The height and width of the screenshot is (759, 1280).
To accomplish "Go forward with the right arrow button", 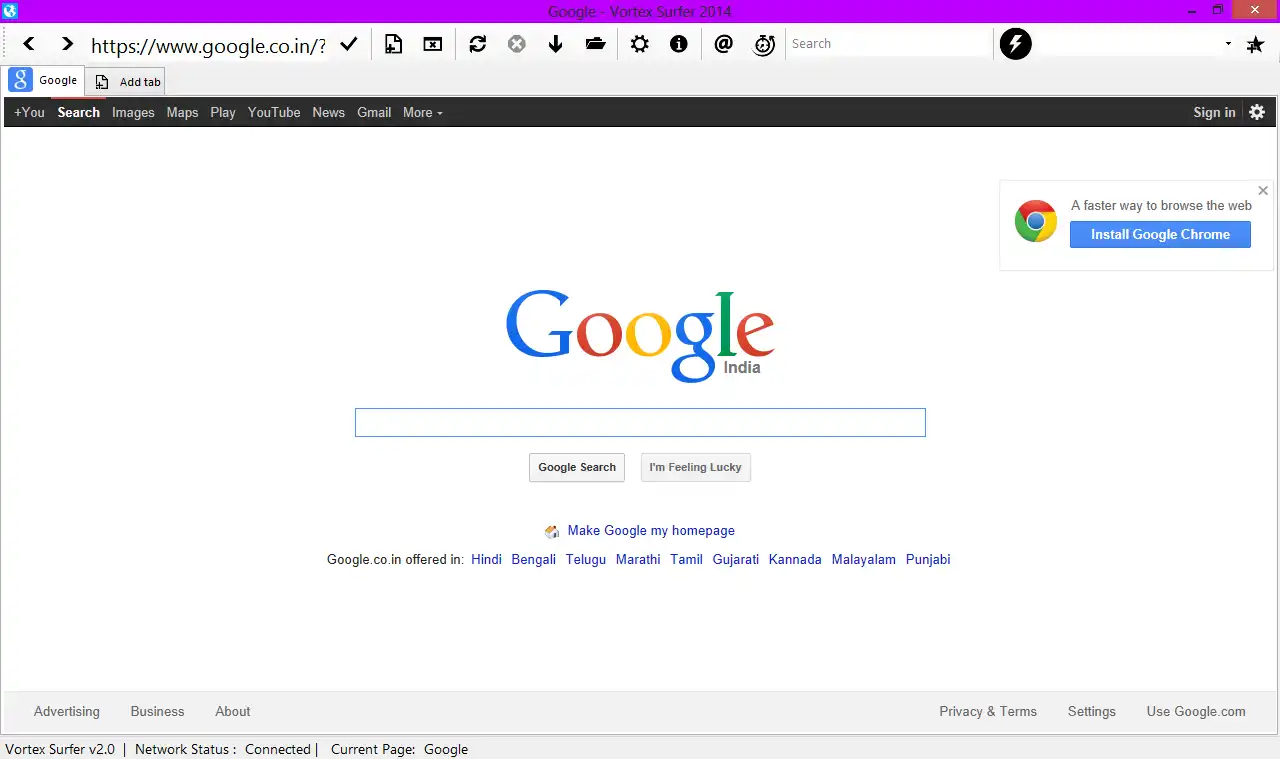I will (x=67, y=44).
